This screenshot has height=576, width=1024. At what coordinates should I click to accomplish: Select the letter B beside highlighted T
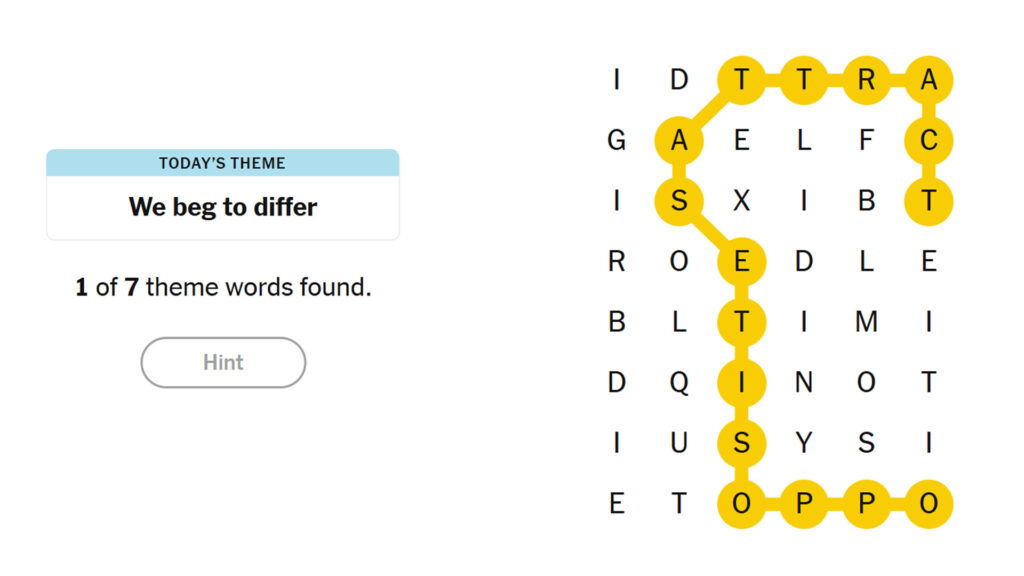867,200
